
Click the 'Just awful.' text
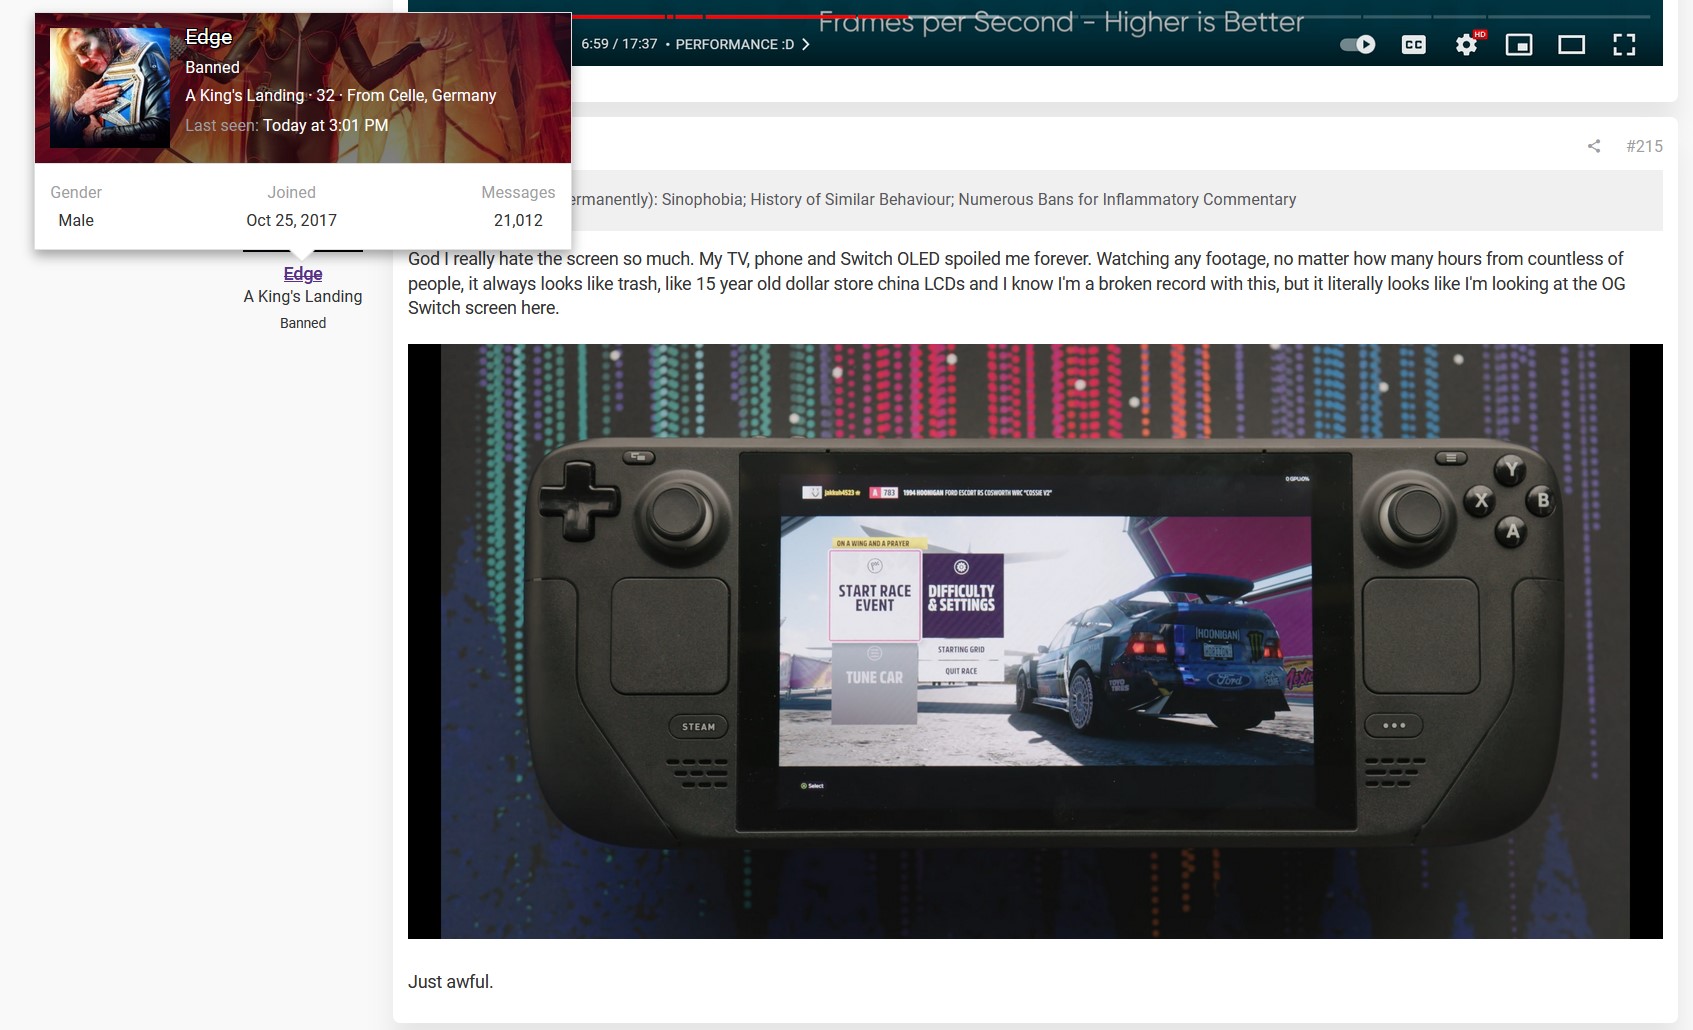coord(450,981)
